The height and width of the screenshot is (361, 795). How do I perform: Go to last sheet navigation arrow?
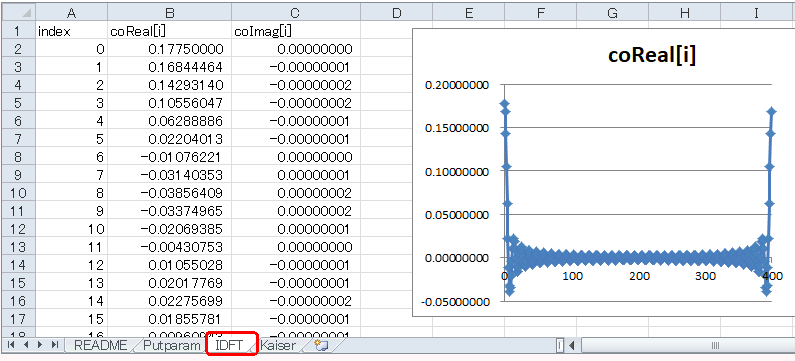(55, 345)
